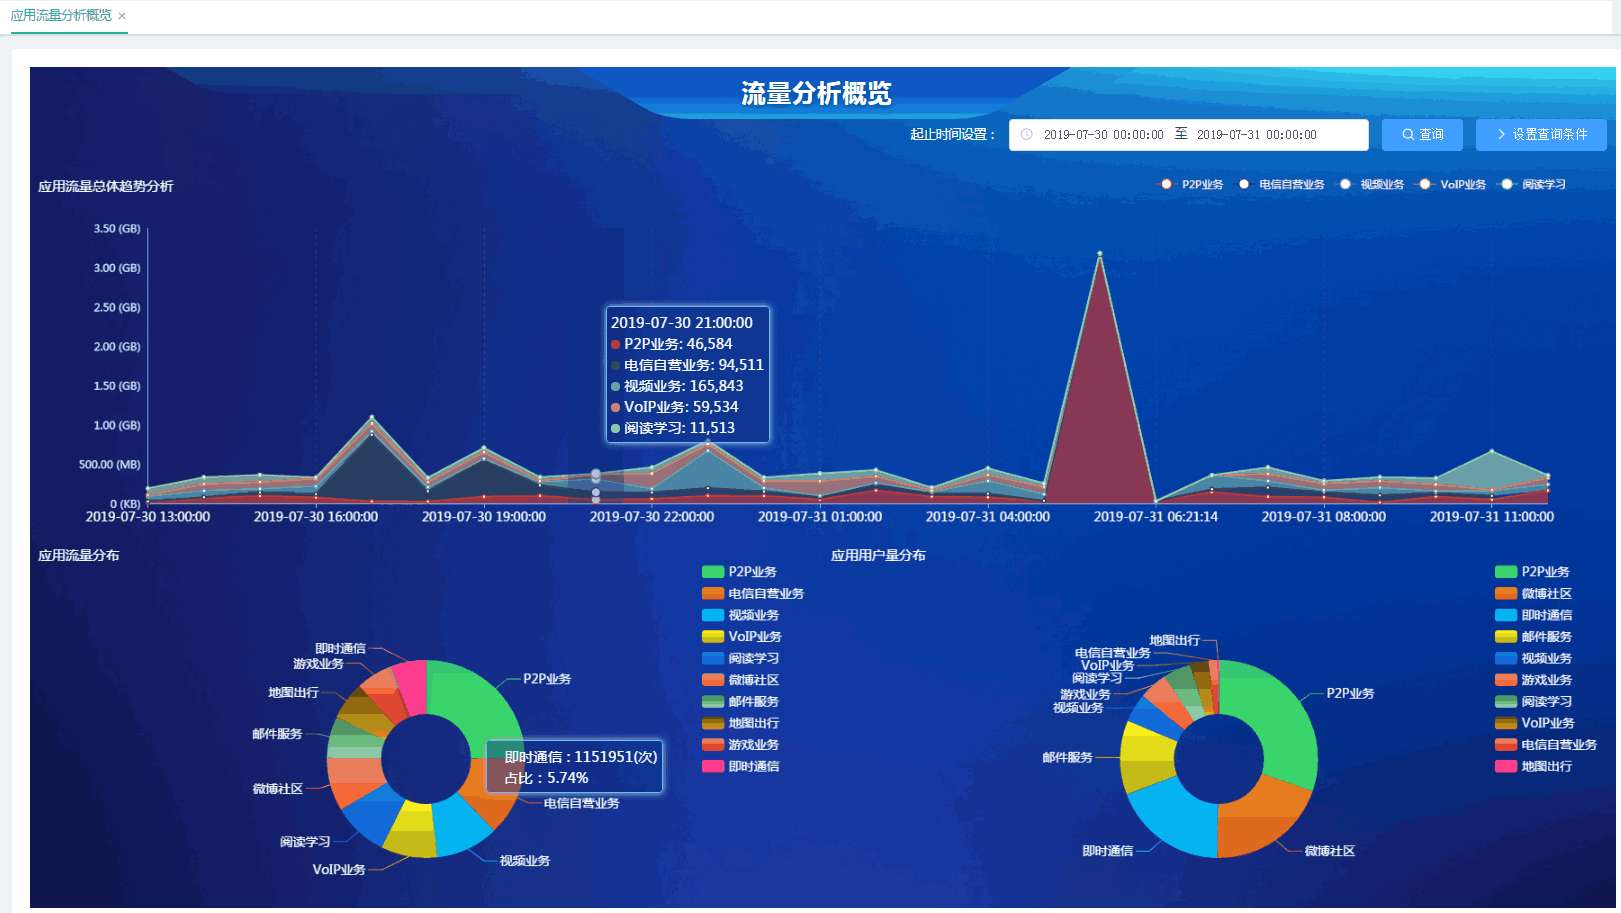This screenshot has height=913, width=1621.
Task: Select the 应用流量分析概览 tab
Action: [61, 16]
